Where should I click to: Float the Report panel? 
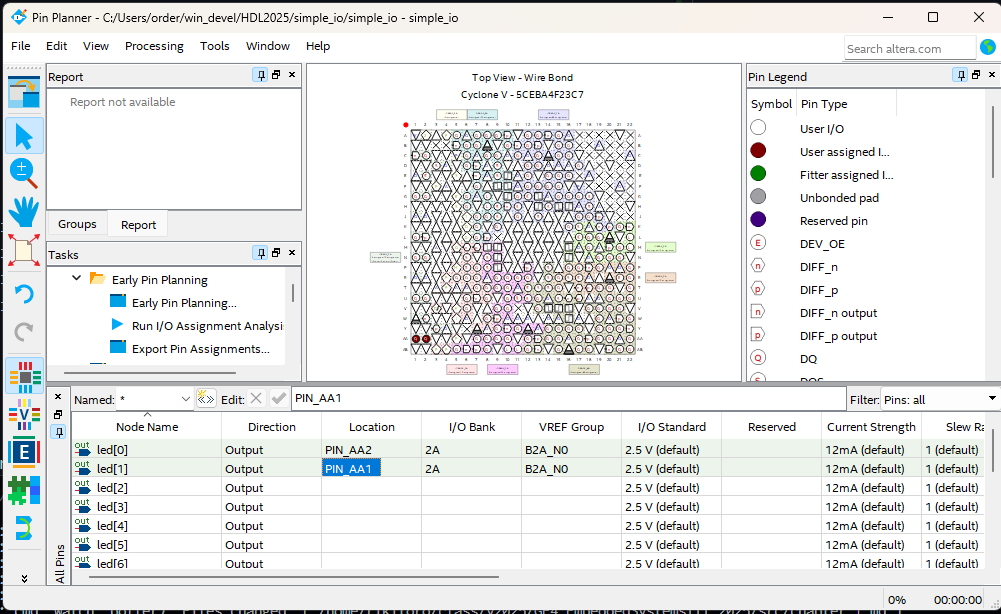tap(276, 75)
